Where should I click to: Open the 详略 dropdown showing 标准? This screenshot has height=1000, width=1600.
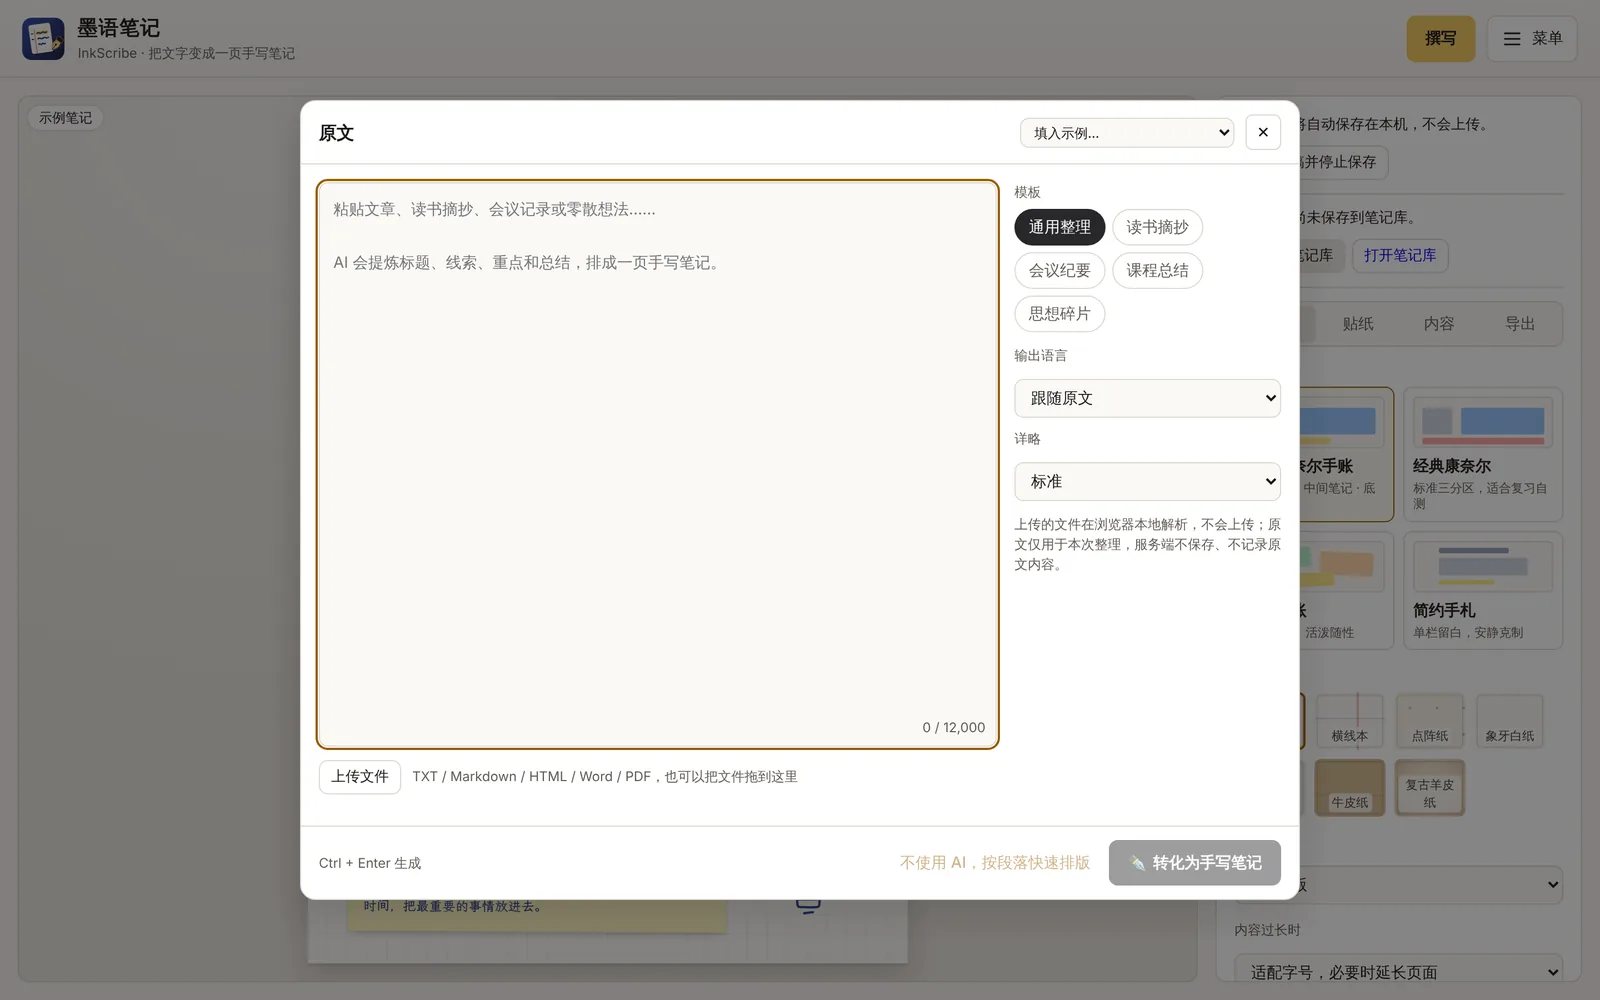[1147, 481]
